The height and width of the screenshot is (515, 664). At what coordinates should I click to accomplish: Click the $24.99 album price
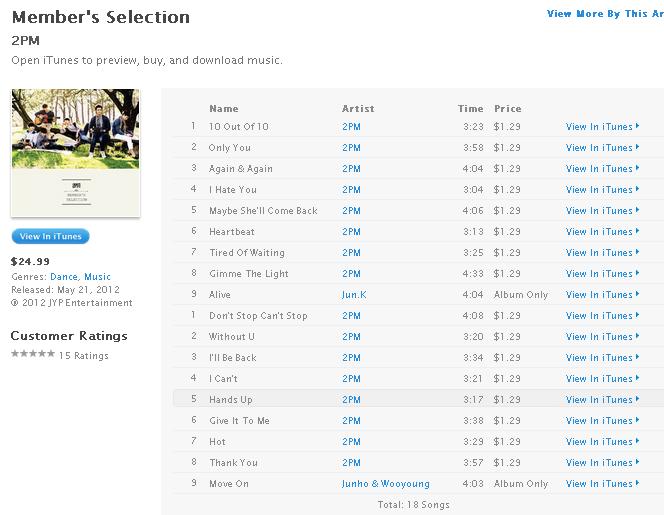click(30, 262)
